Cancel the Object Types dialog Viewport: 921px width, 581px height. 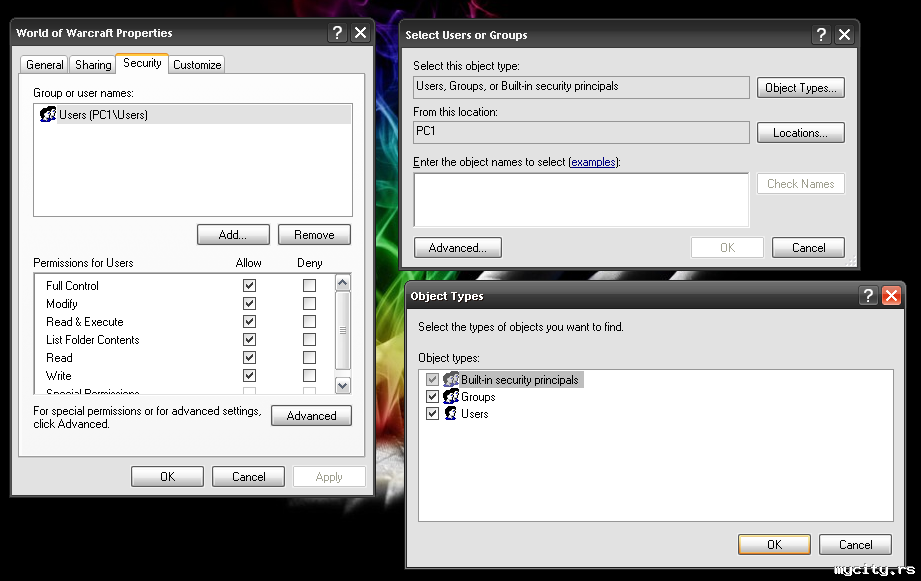click(x=855, y=545)
